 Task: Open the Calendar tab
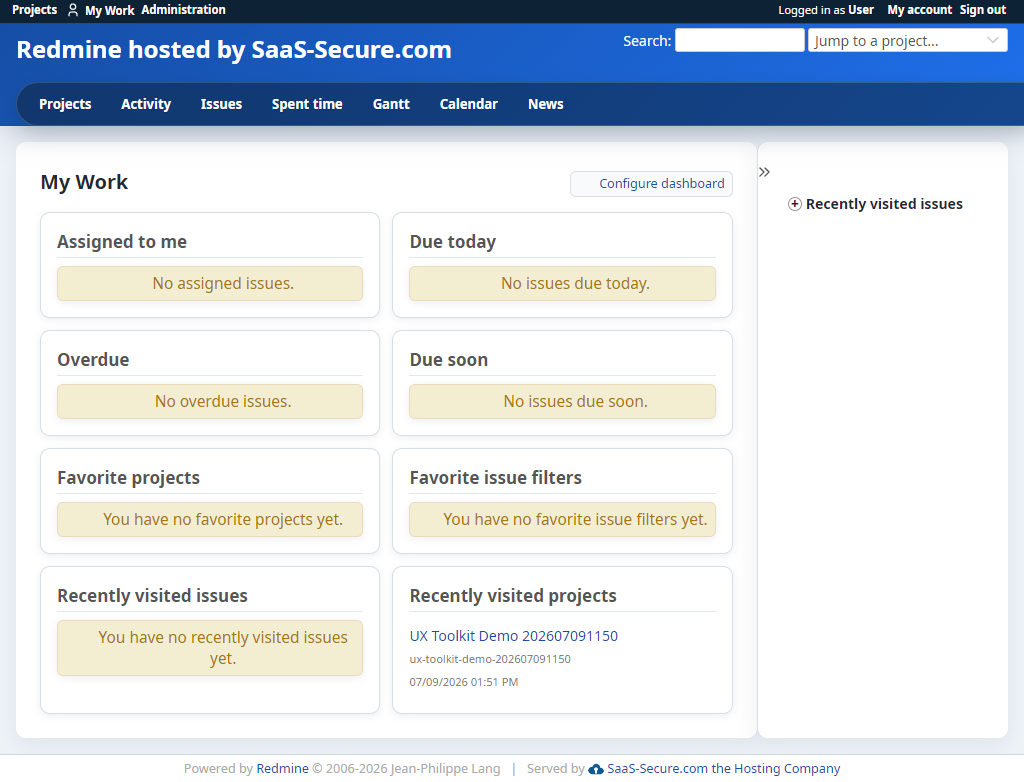tap(468, 104)
